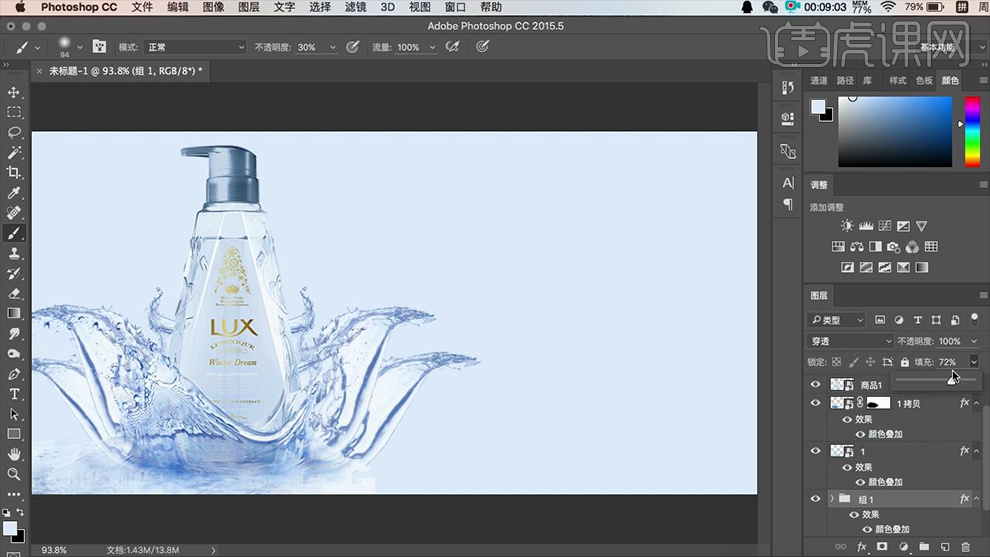The height and width of the screenshot is (557, 990).
Task: Select the Move tool
Action: (x=14, y=92)
